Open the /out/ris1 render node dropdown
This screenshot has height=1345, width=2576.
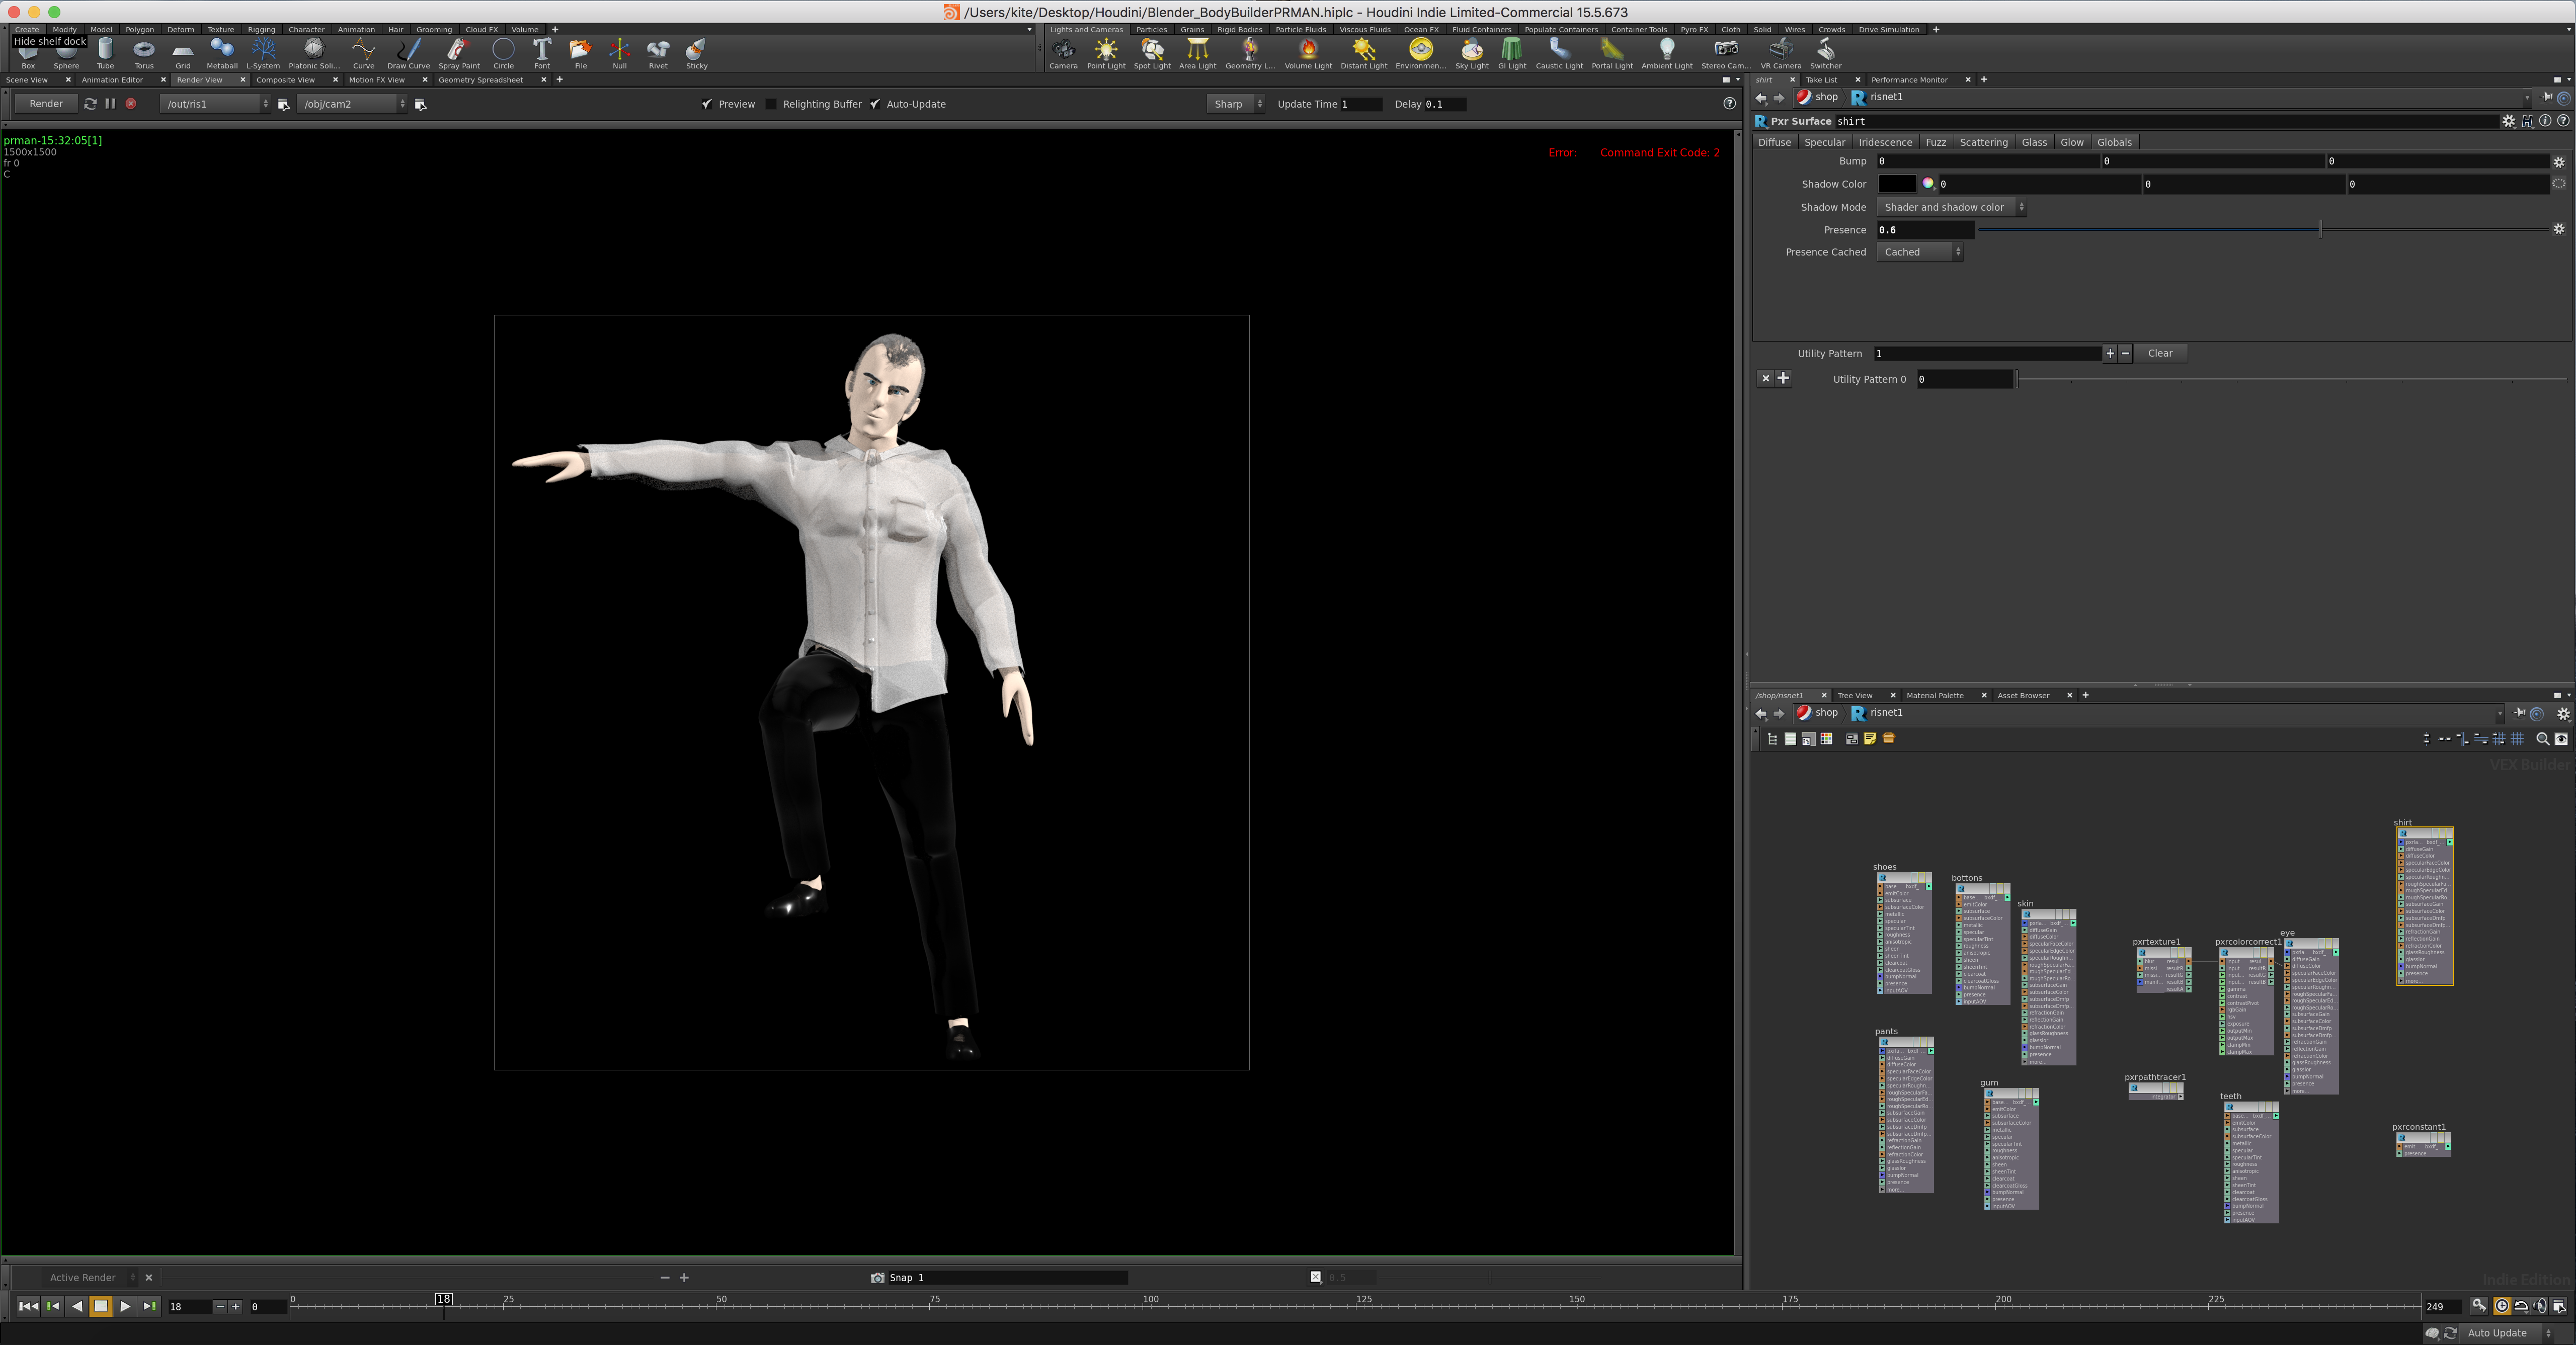pos(215,104)
